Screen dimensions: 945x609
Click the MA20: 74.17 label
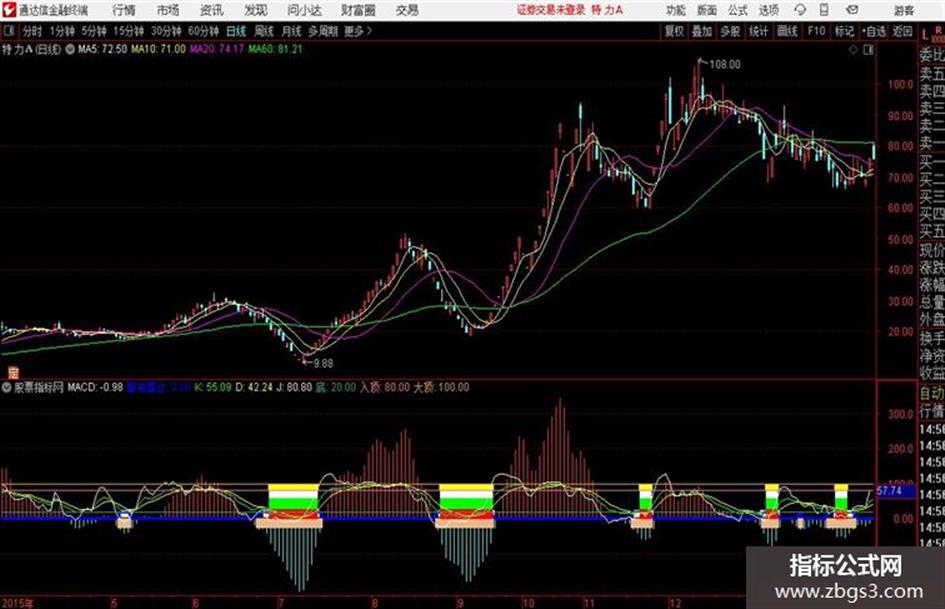click(217, 49)
